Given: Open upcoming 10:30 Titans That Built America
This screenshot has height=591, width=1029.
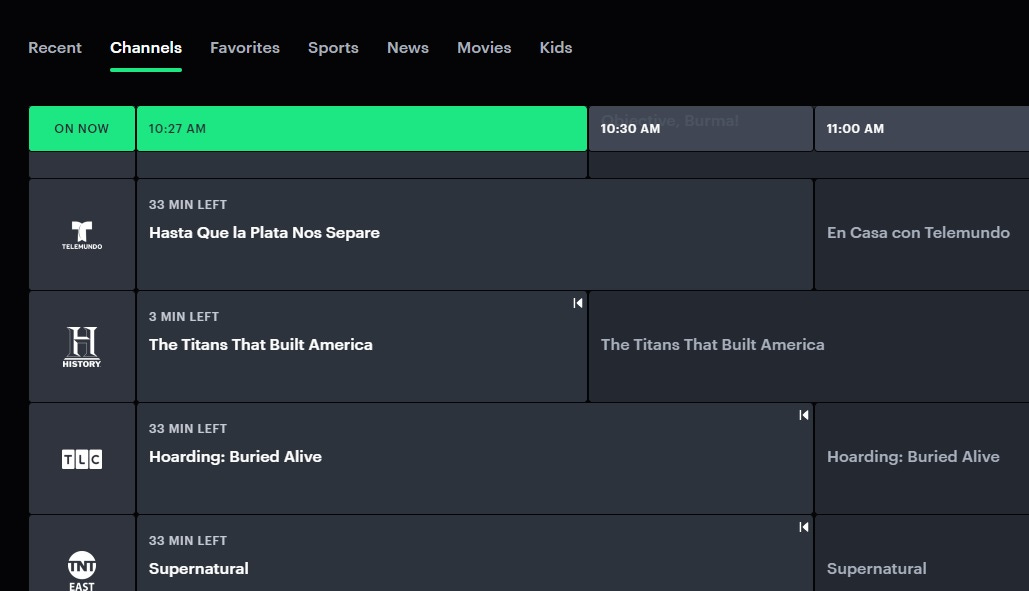Looking at the screenshot, I should [808, 347].
